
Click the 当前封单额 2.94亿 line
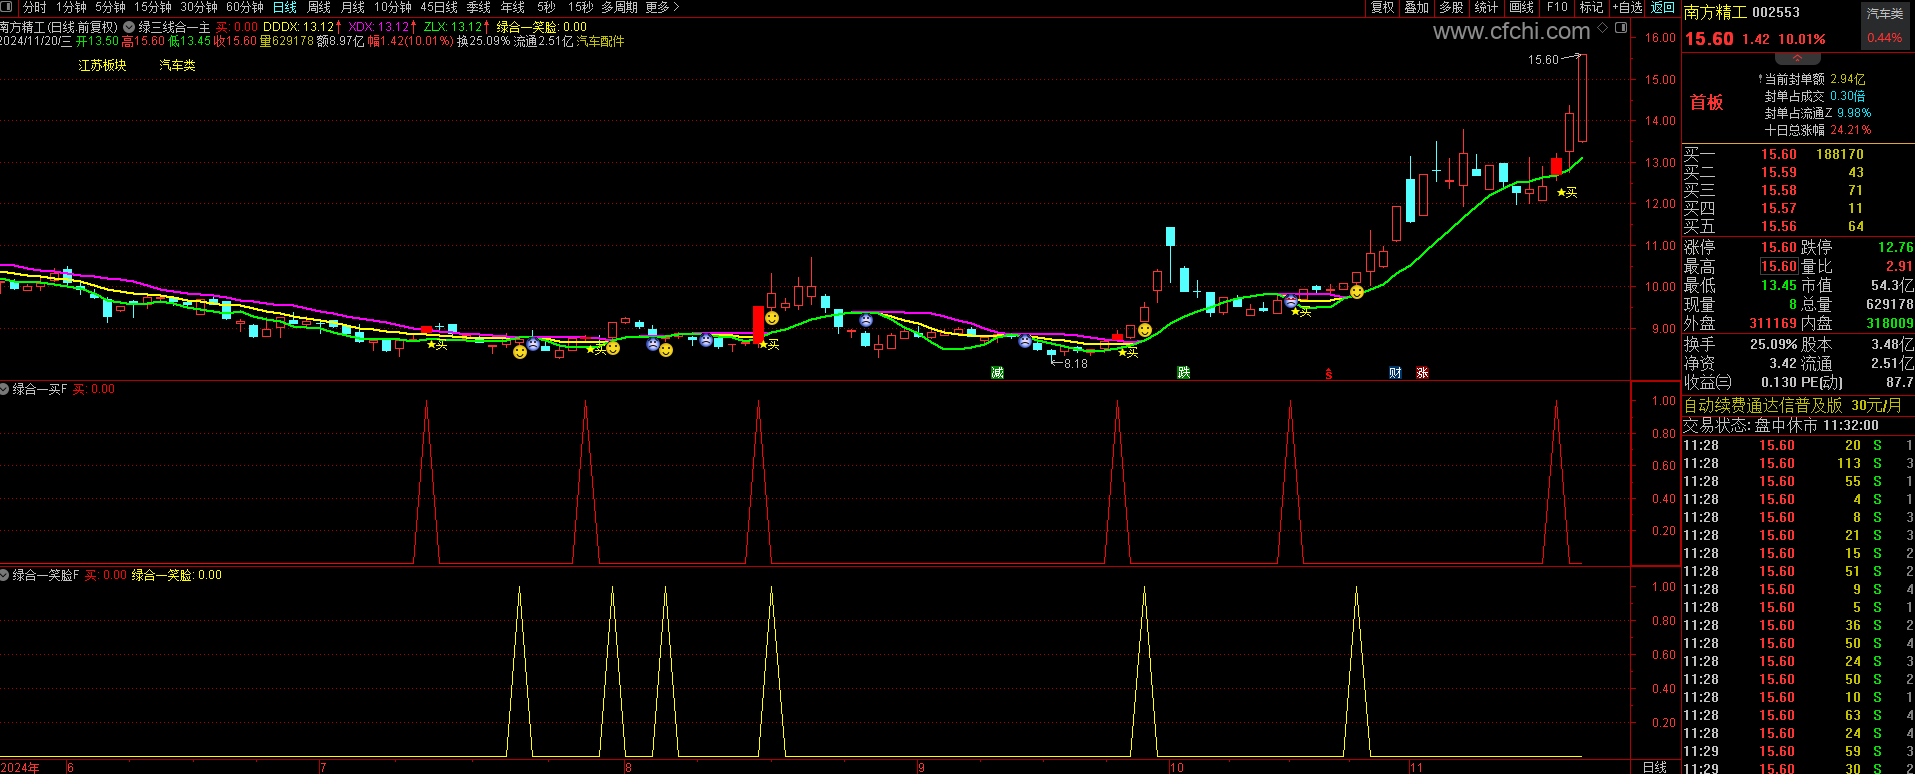(x=1811, y=79)
